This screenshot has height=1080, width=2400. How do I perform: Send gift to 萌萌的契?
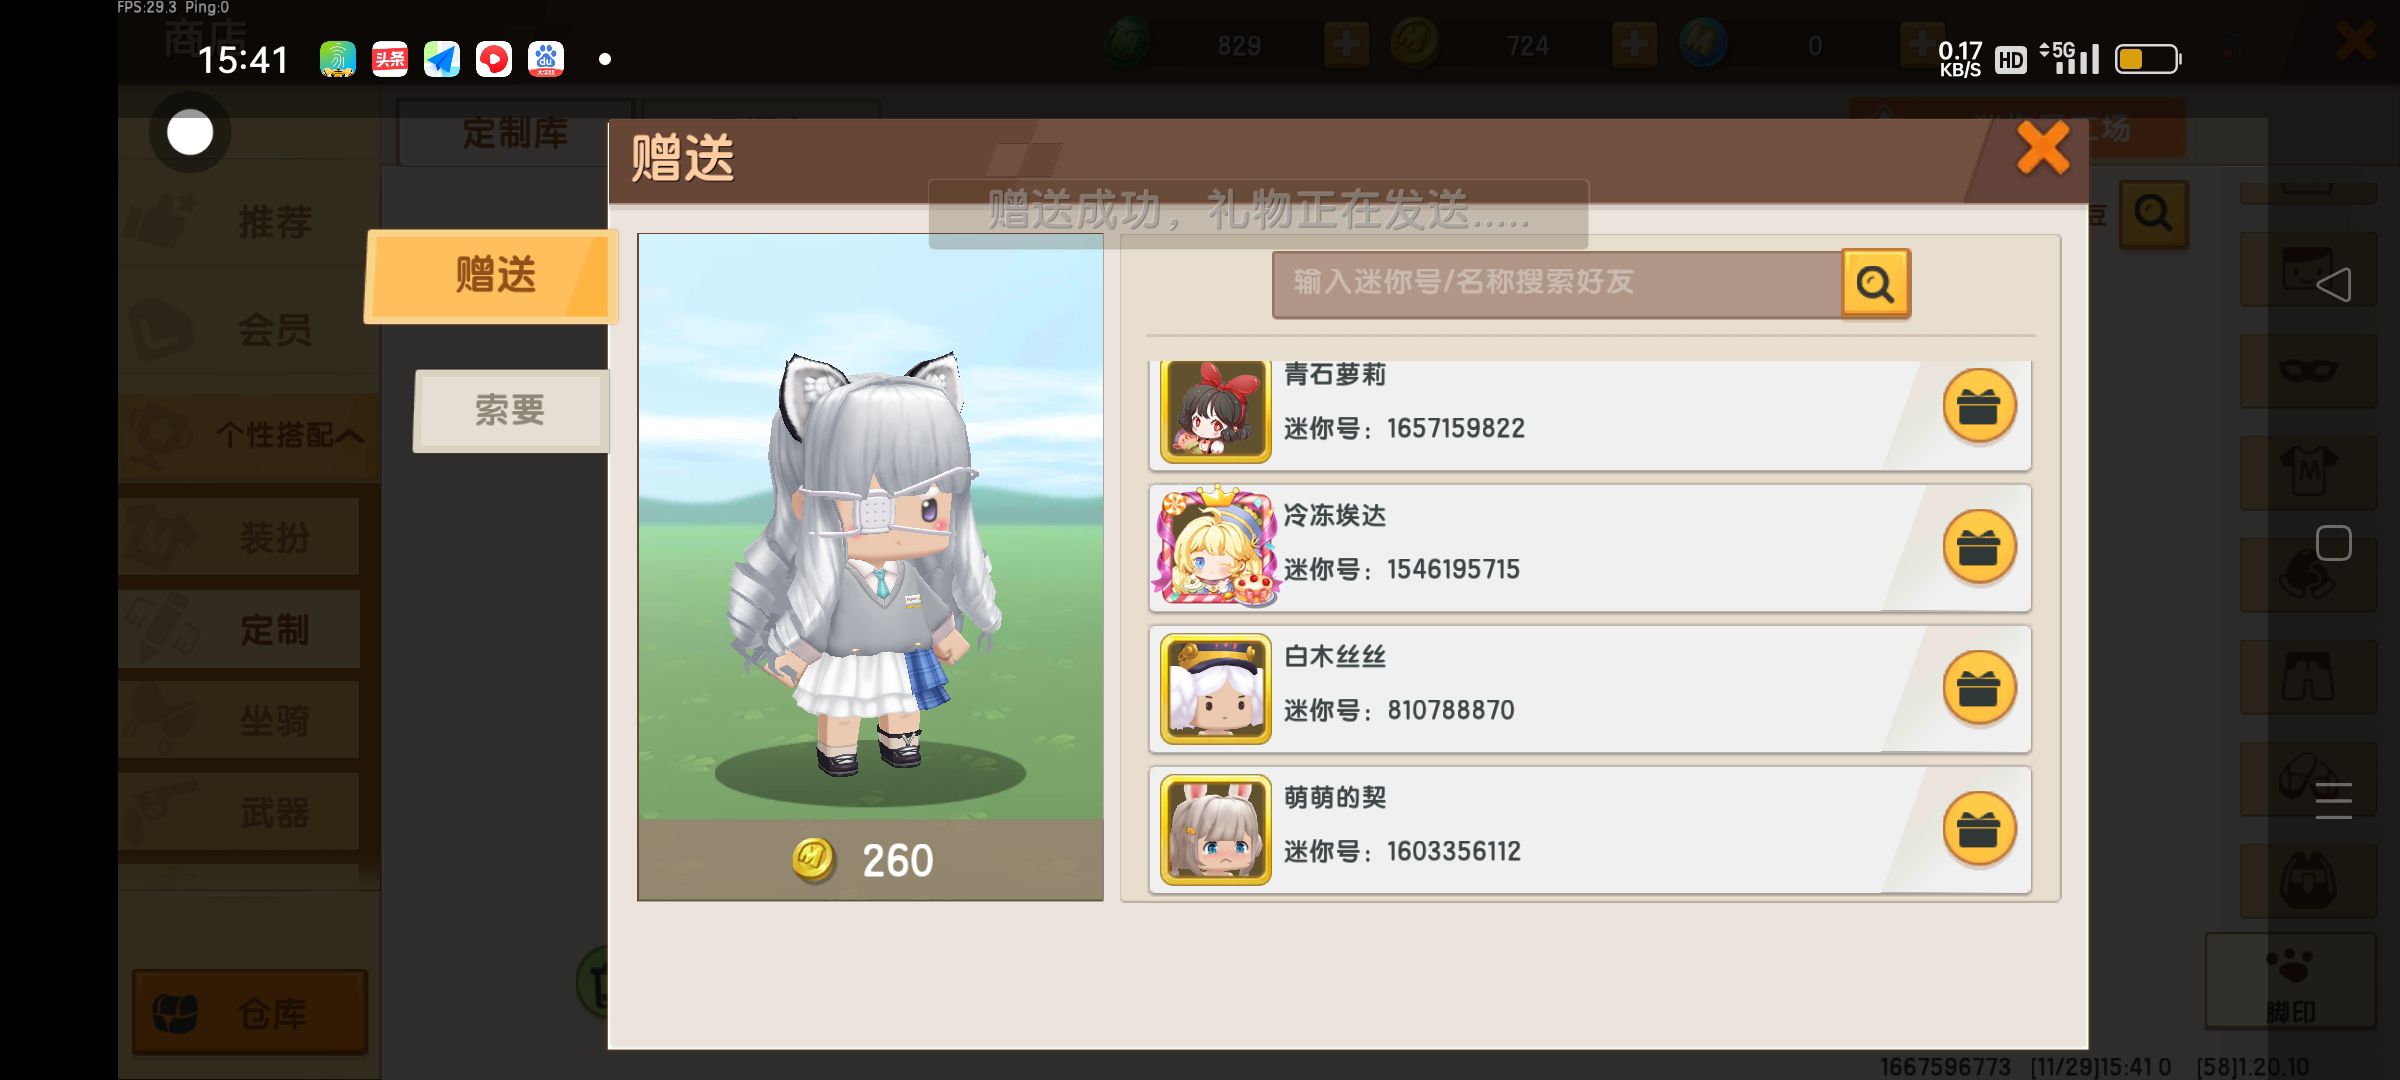pos(1978,829)
